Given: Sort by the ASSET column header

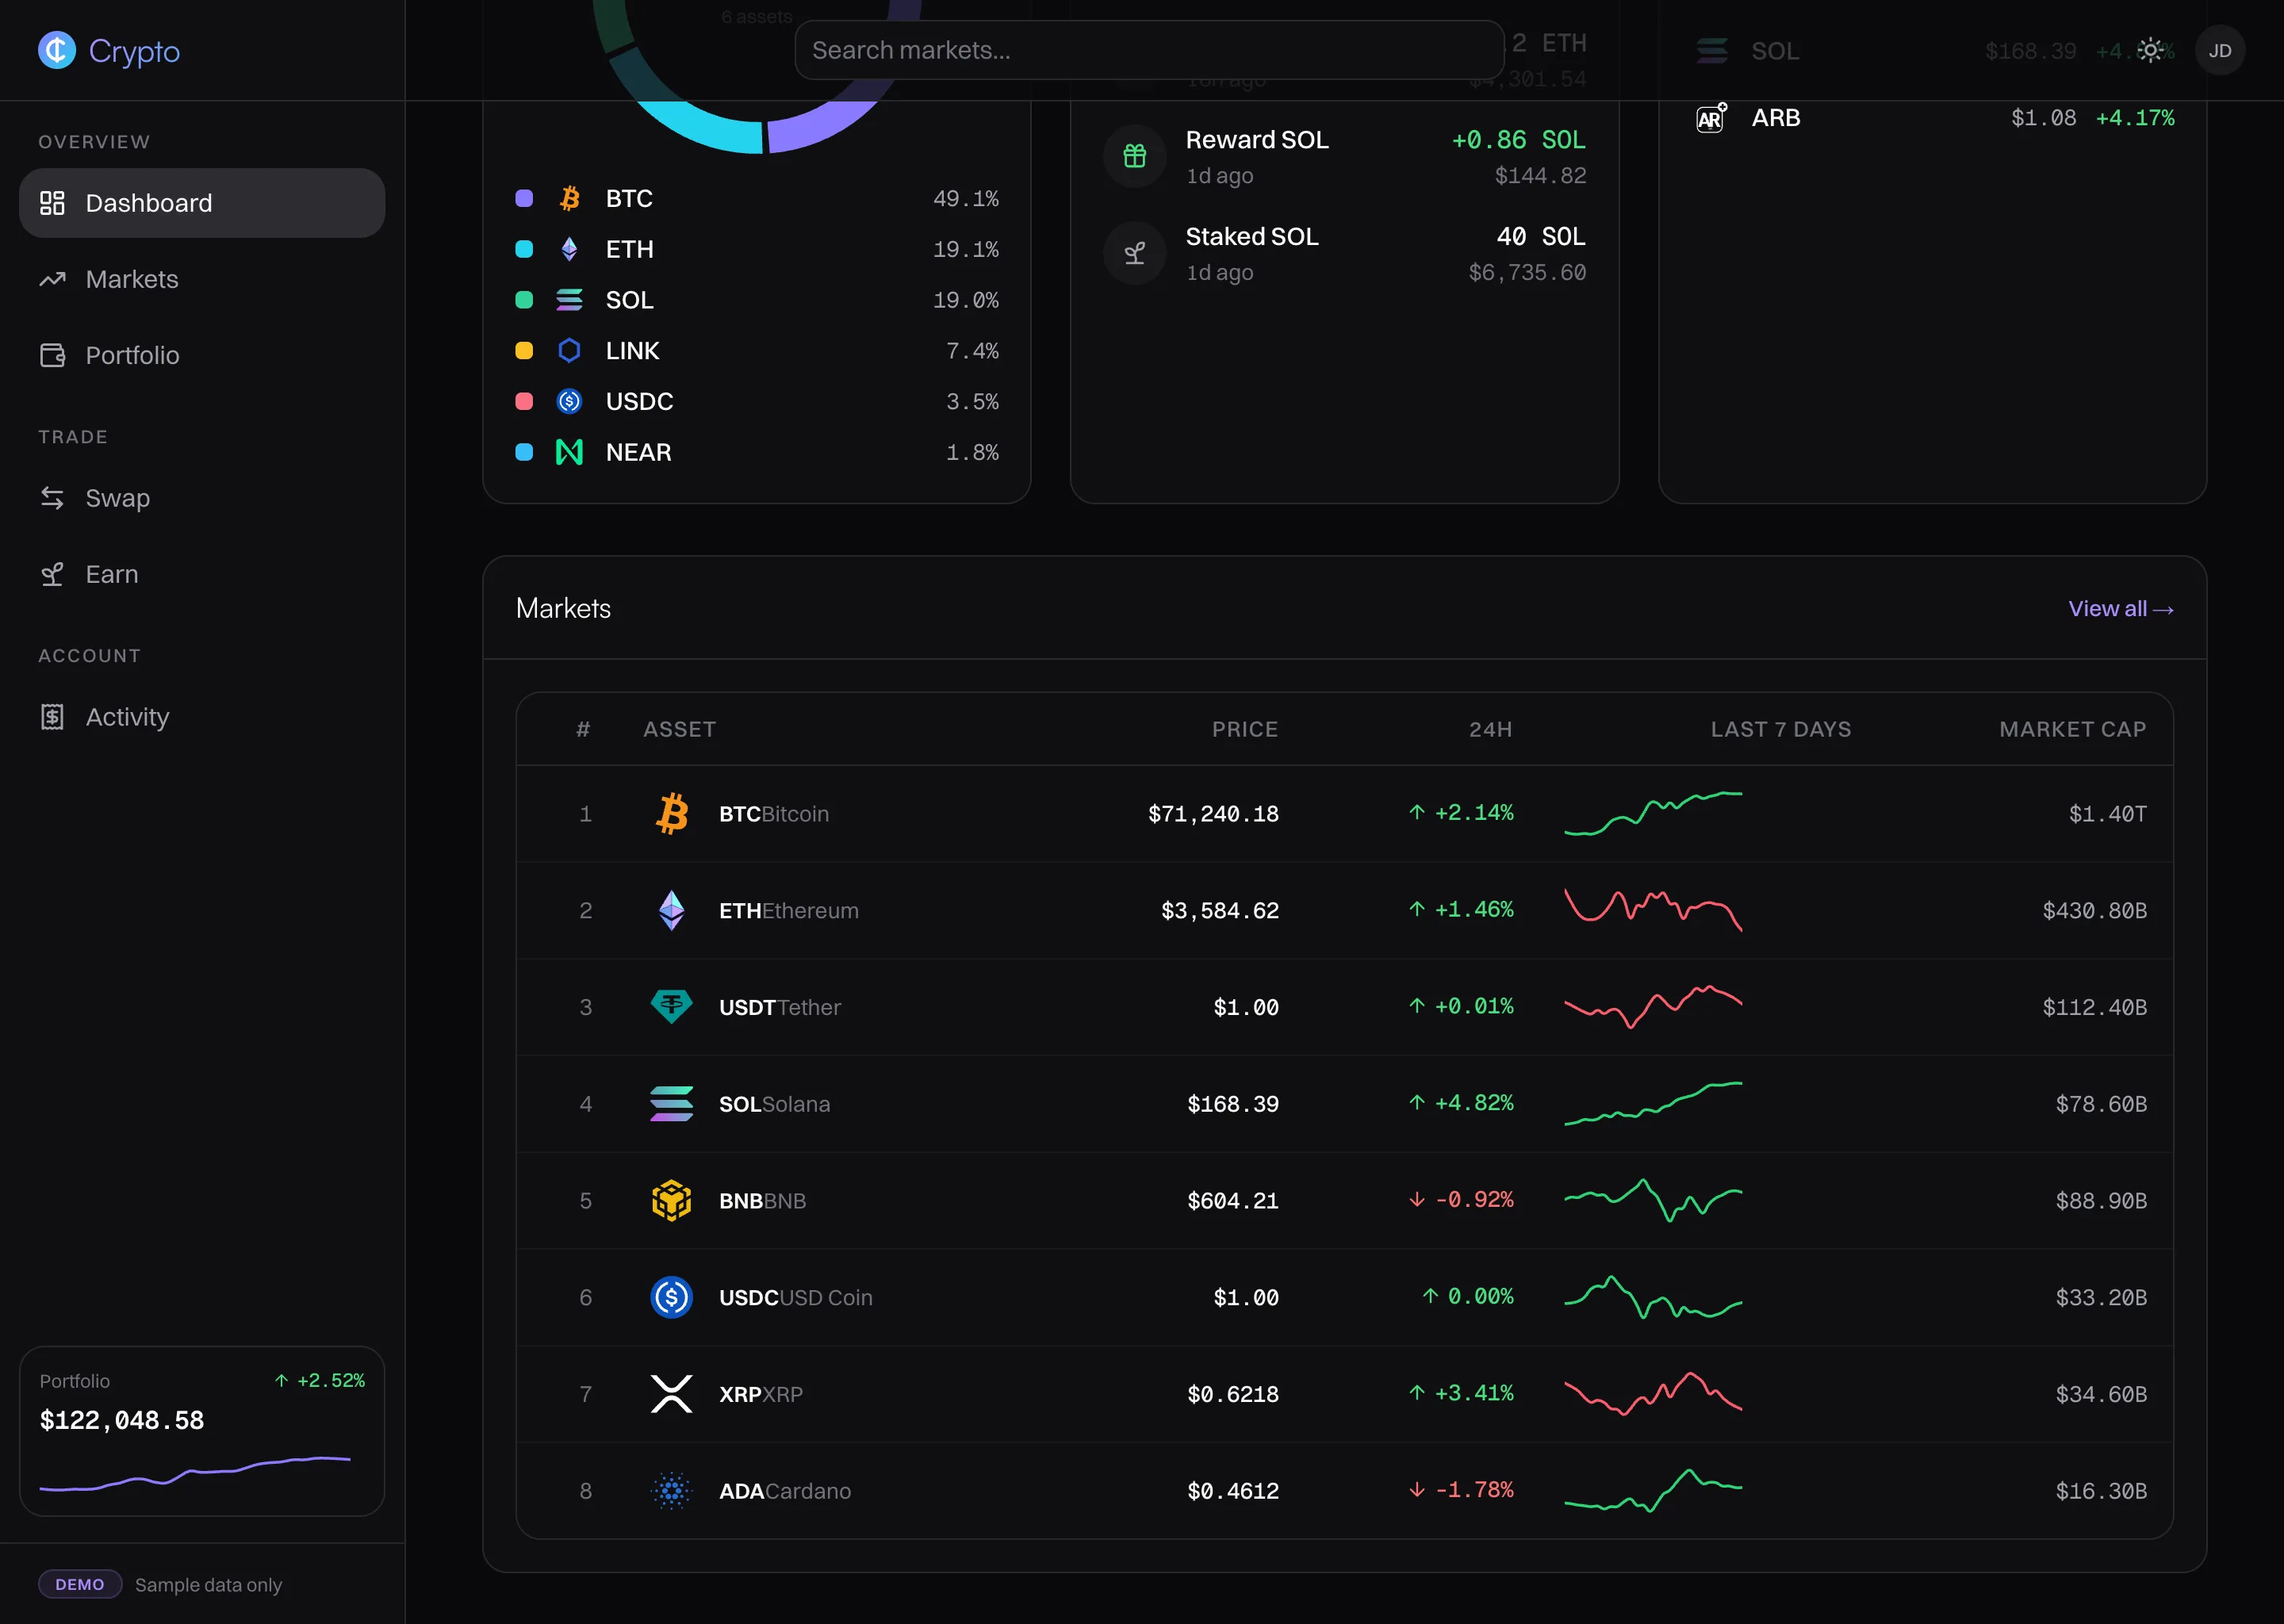Looking at the screenshot, I should 680,730.
